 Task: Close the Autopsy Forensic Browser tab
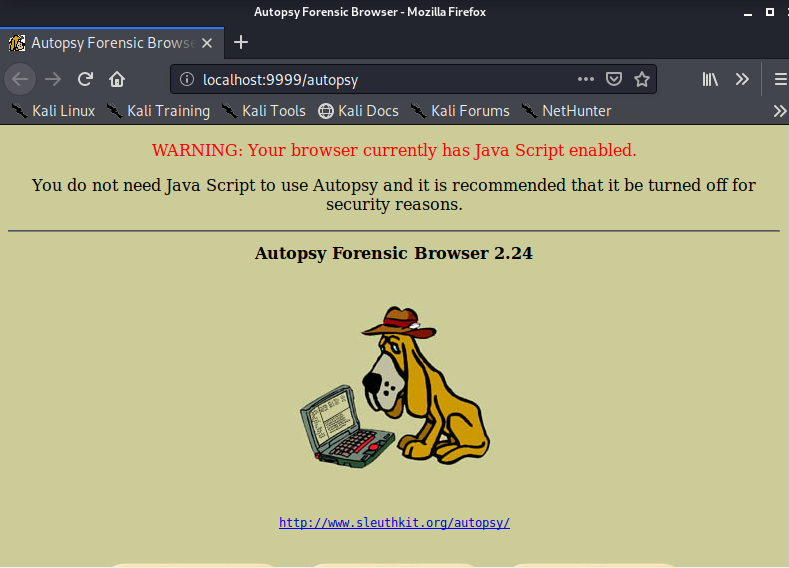207,43
